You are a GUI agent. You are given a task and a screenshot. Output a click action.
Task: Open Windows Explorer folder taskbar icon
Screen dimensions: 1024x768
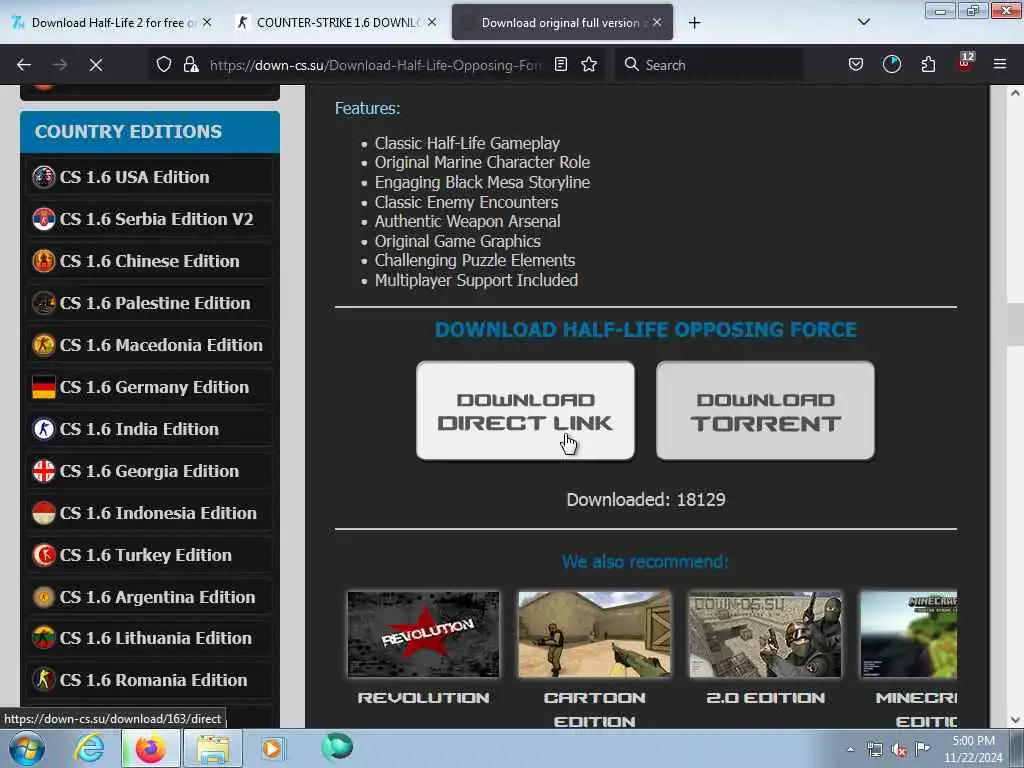(213, 748)
